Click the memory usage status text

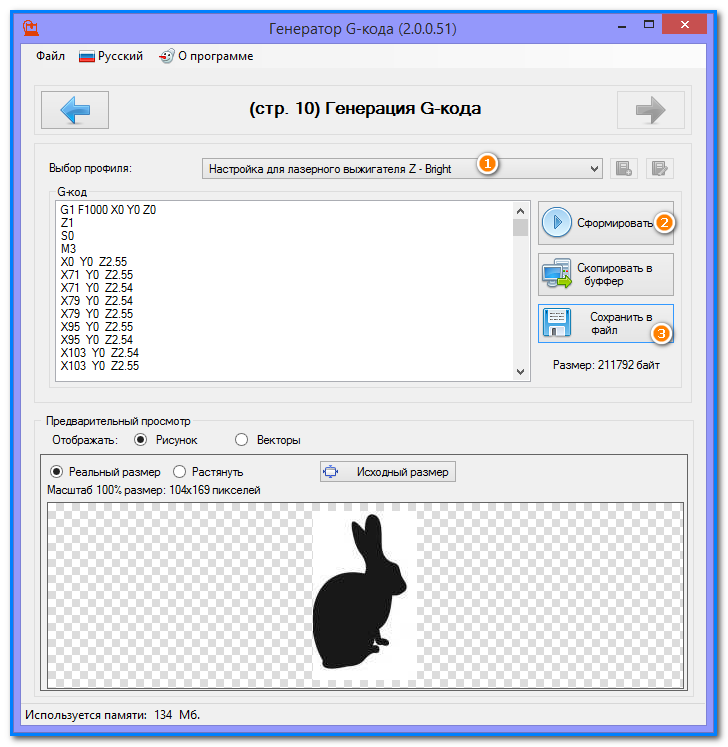(112, 715)
